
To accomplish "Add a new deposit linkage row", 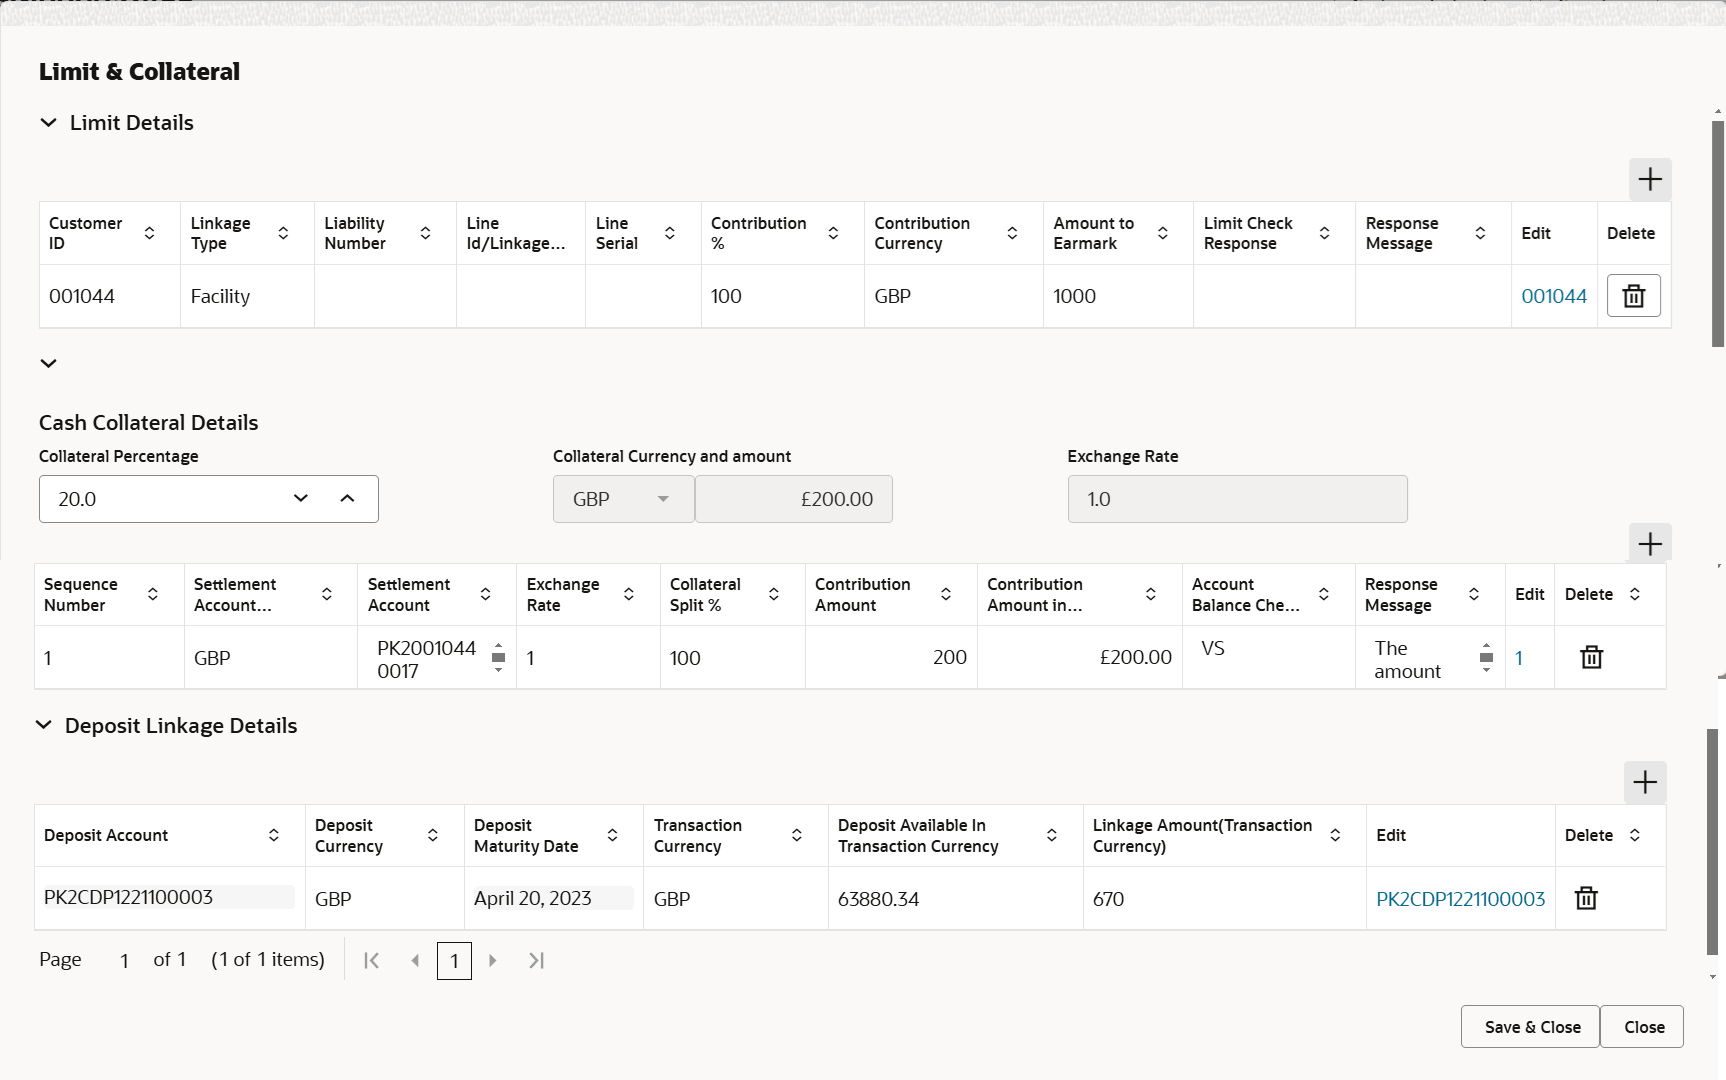I will tap(1645, 782).
